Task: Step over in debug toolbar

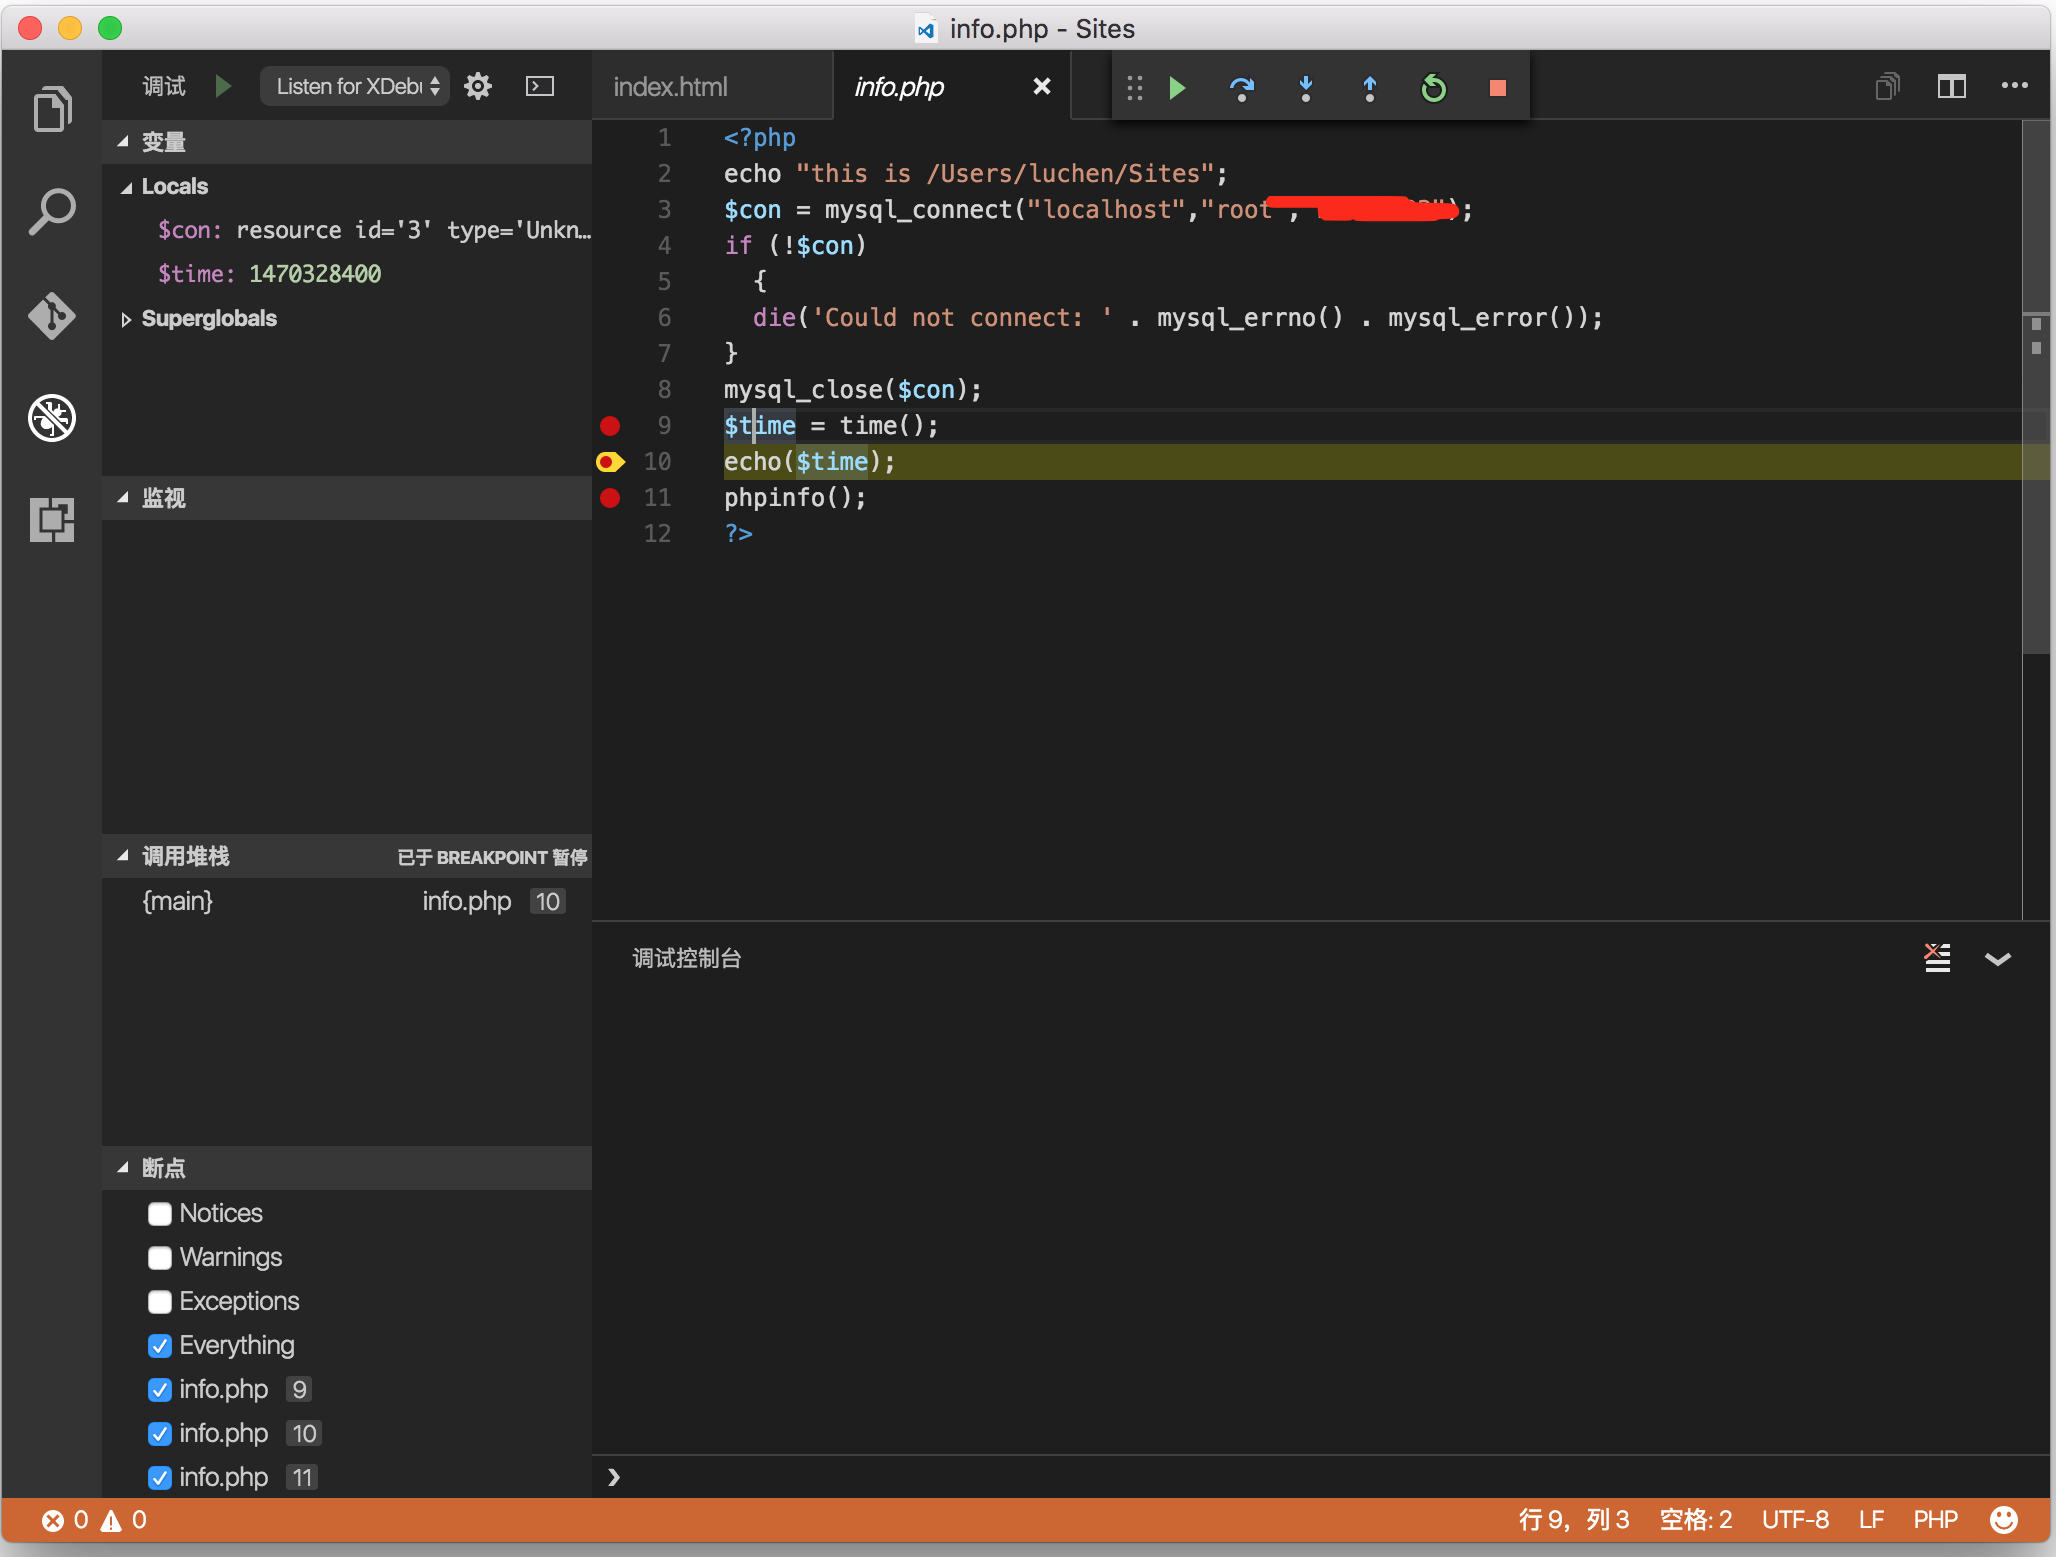Action: (1242, 88)
